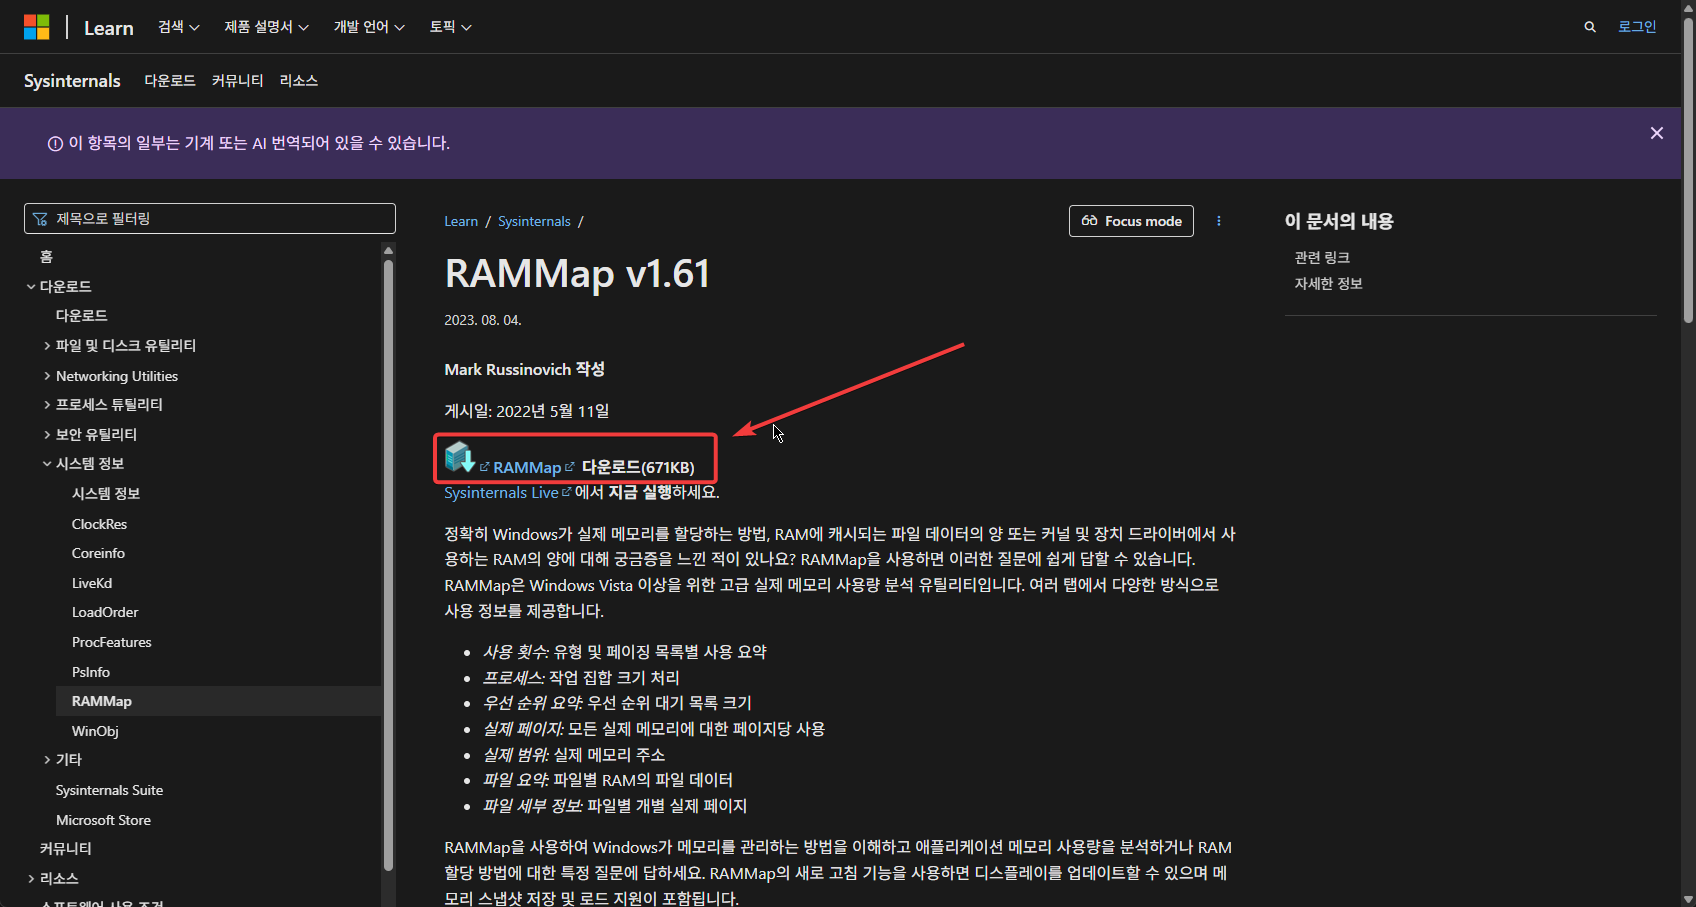This screenshot has height=907, width=1696.
Task: Open the 토픽 dropdown menu
Action: click(x=451, y=27)
